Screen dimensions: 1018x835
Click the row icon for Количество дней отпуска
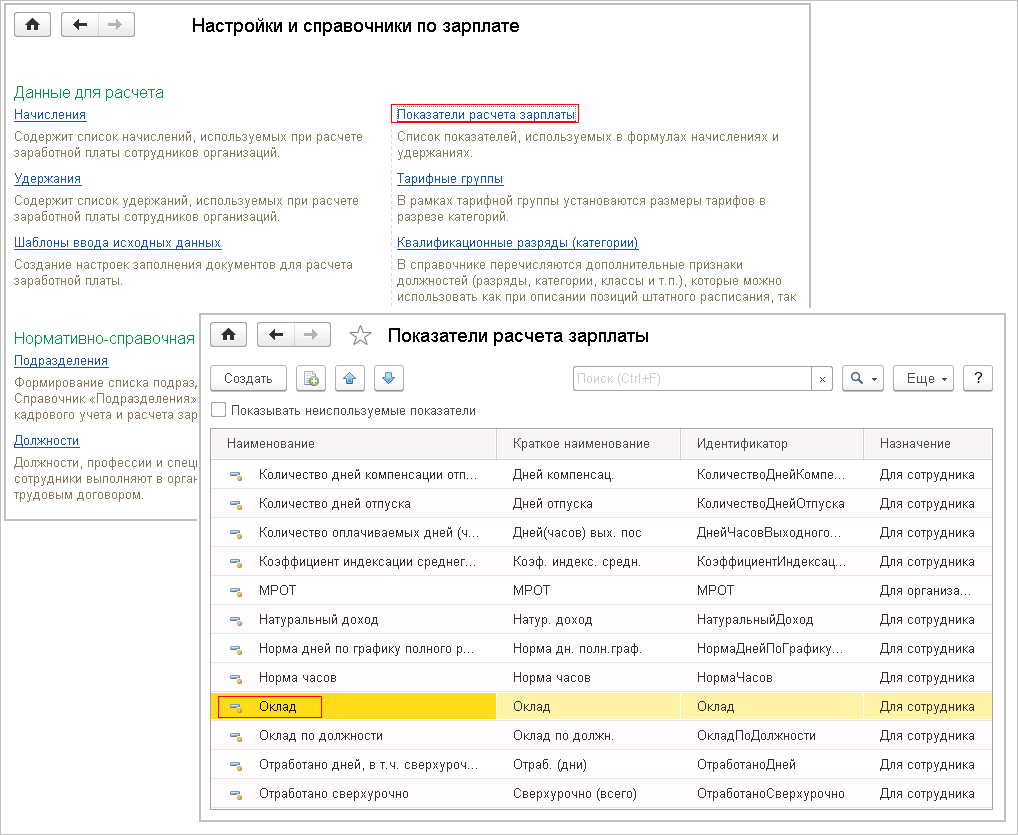click(x=236, y=504)
